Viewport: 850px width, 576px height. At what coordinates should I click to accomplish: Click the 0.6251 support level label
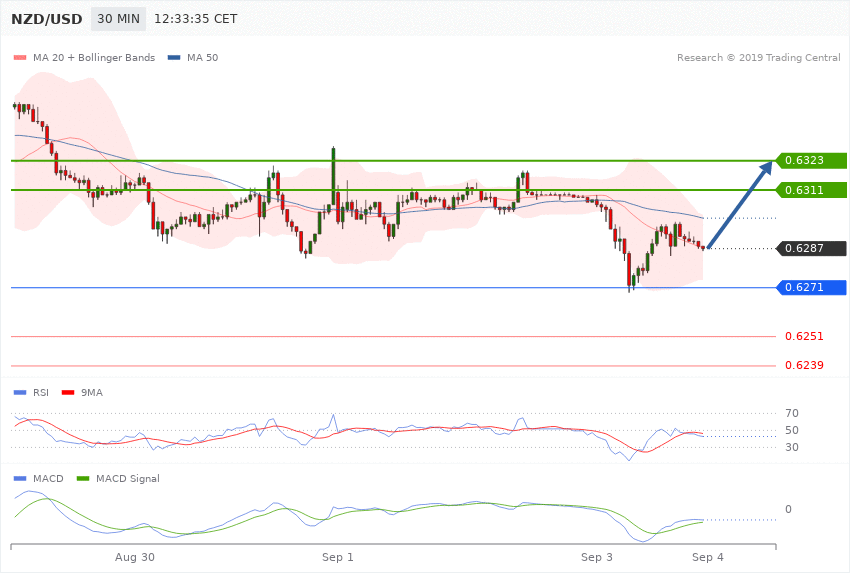(x=804, y=336)
